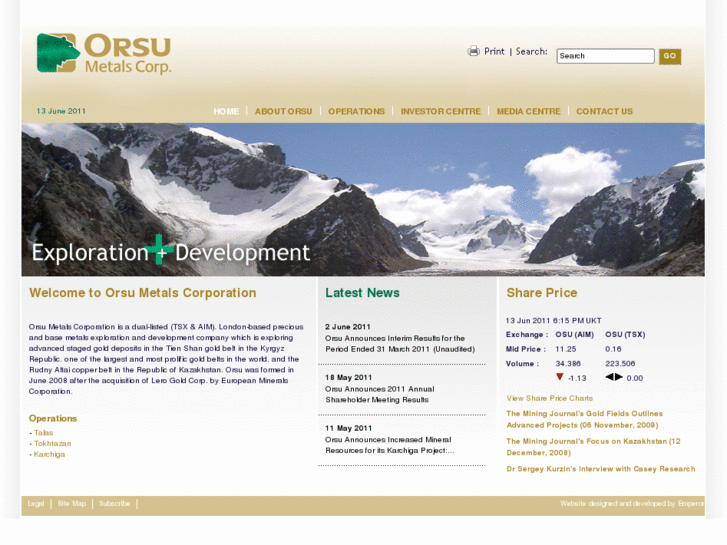Open the INVESTOR CENTRE menu

pyautogui.click(x=440, y=111)
